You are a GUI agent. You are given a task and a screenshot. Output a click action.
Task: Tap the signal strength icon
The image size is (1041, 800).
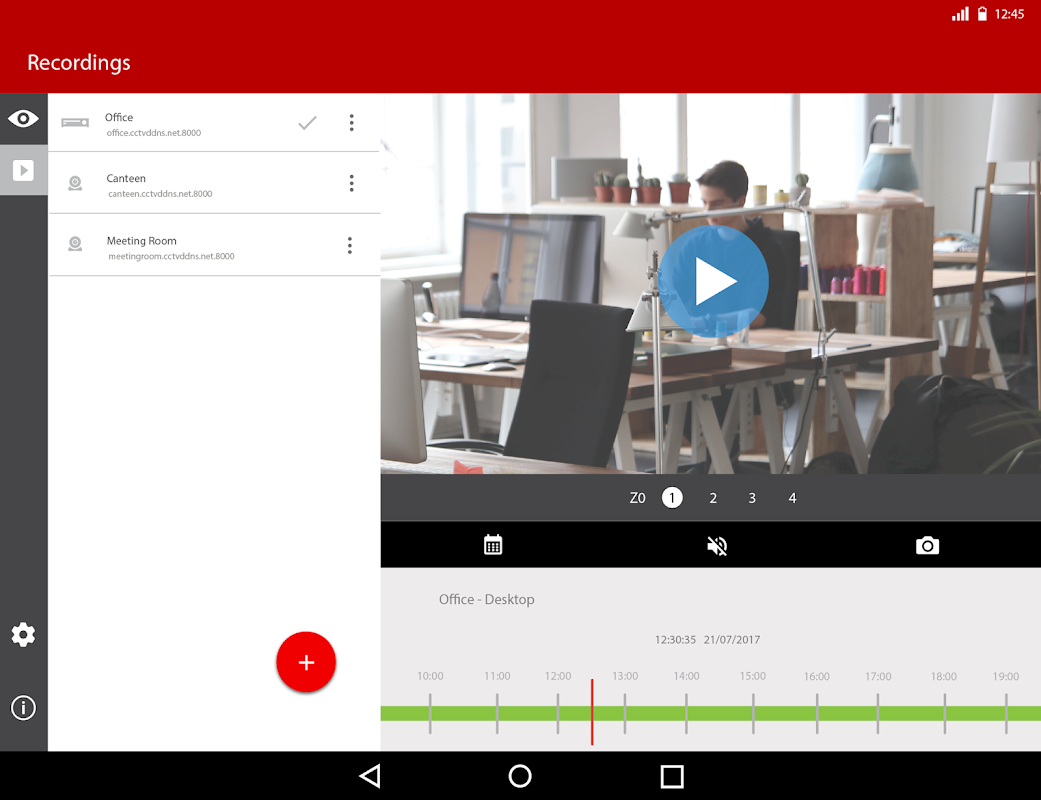(960, 14)
